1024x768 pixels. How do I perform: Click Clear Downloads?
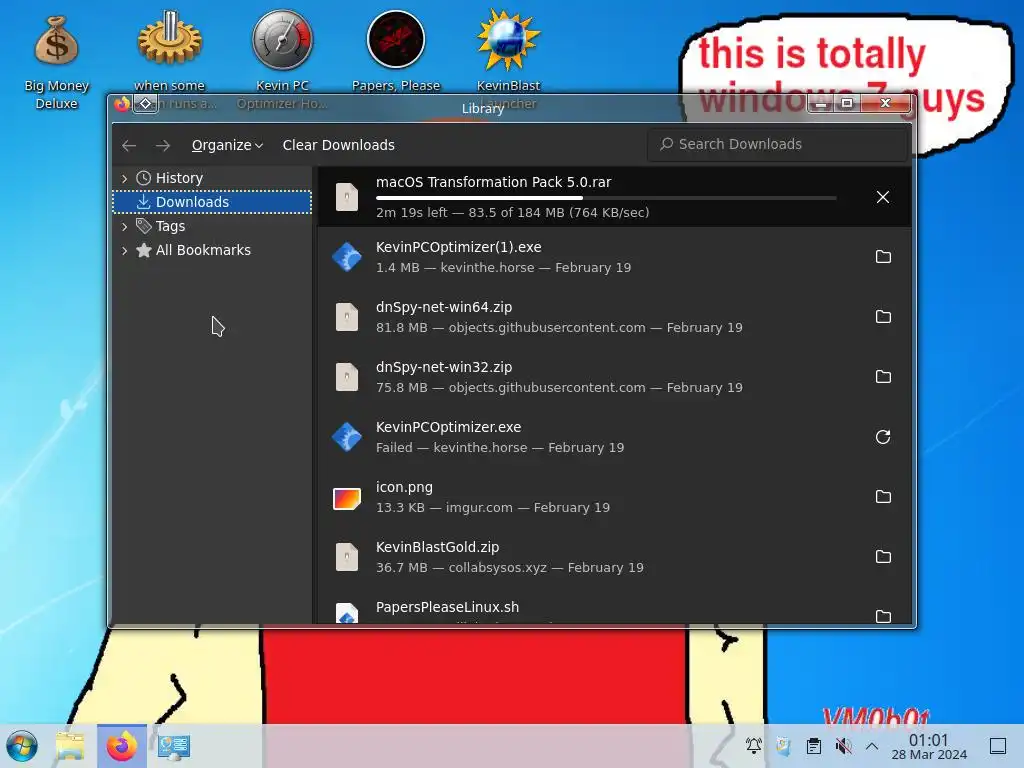click(338, 145)
